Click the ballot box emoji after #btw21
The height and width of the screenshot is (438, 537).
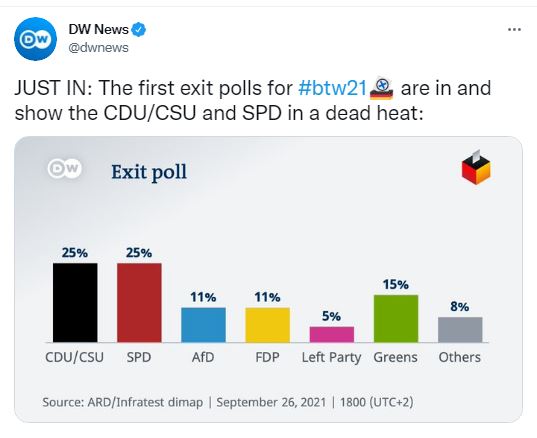click(382, 89)
